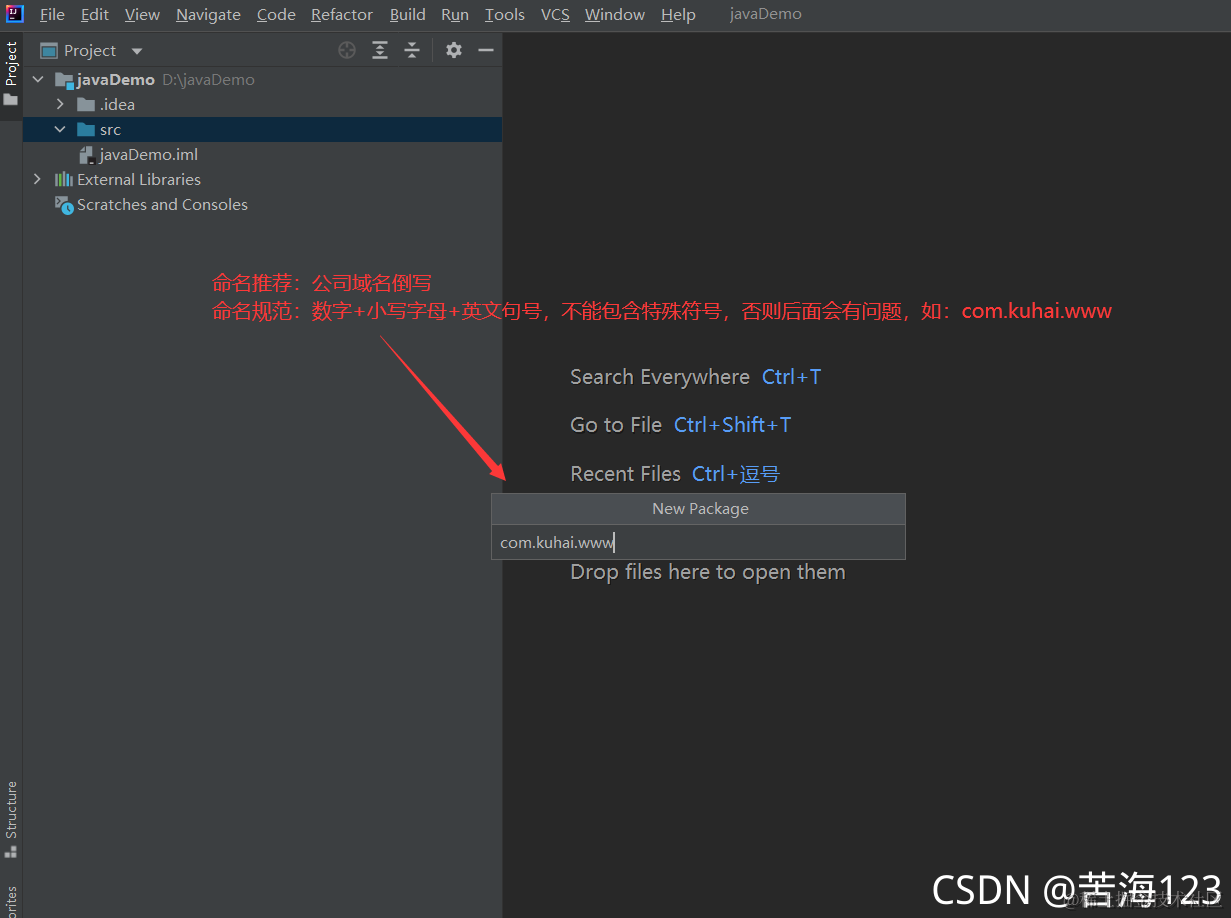
Task: Open the Edit menu
Action: tap(95, 15)
